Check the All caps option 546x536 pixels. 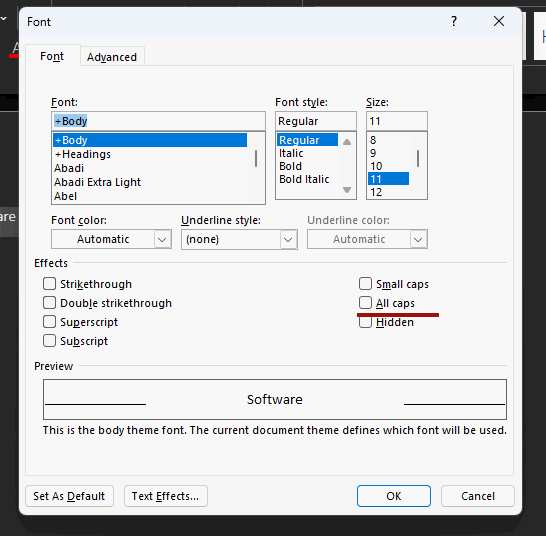point(365,303)
